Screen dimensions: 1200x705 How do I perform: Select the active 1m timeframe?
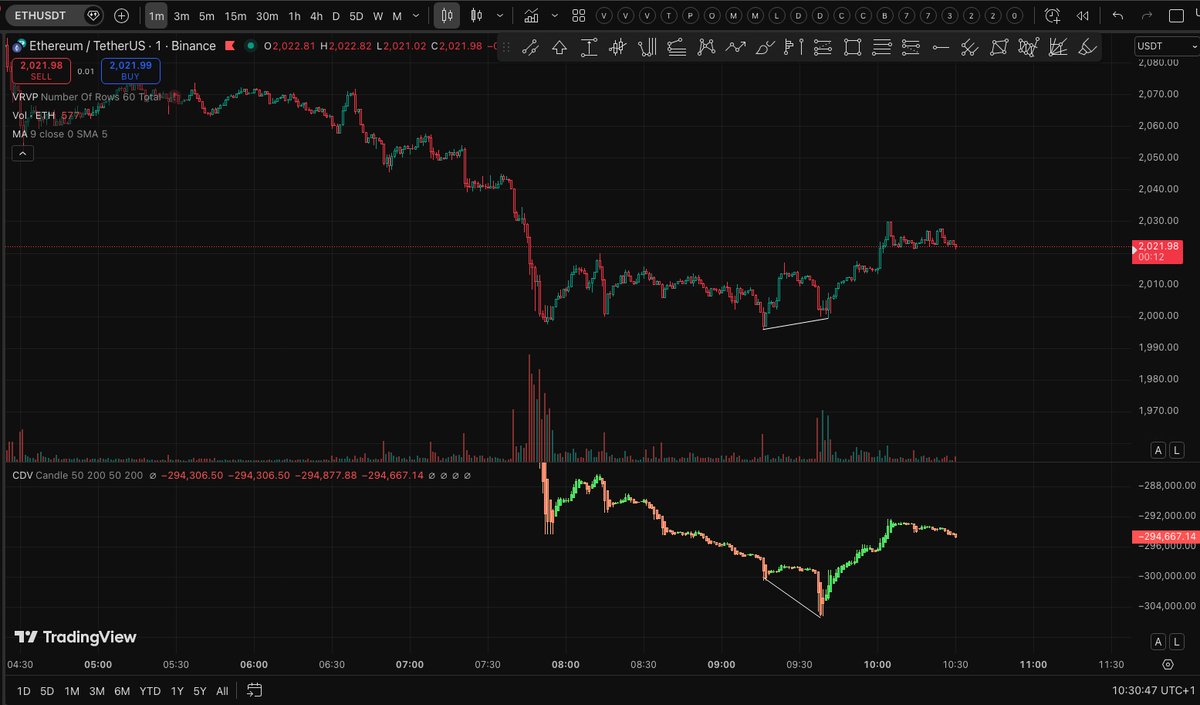pos(156,16)
